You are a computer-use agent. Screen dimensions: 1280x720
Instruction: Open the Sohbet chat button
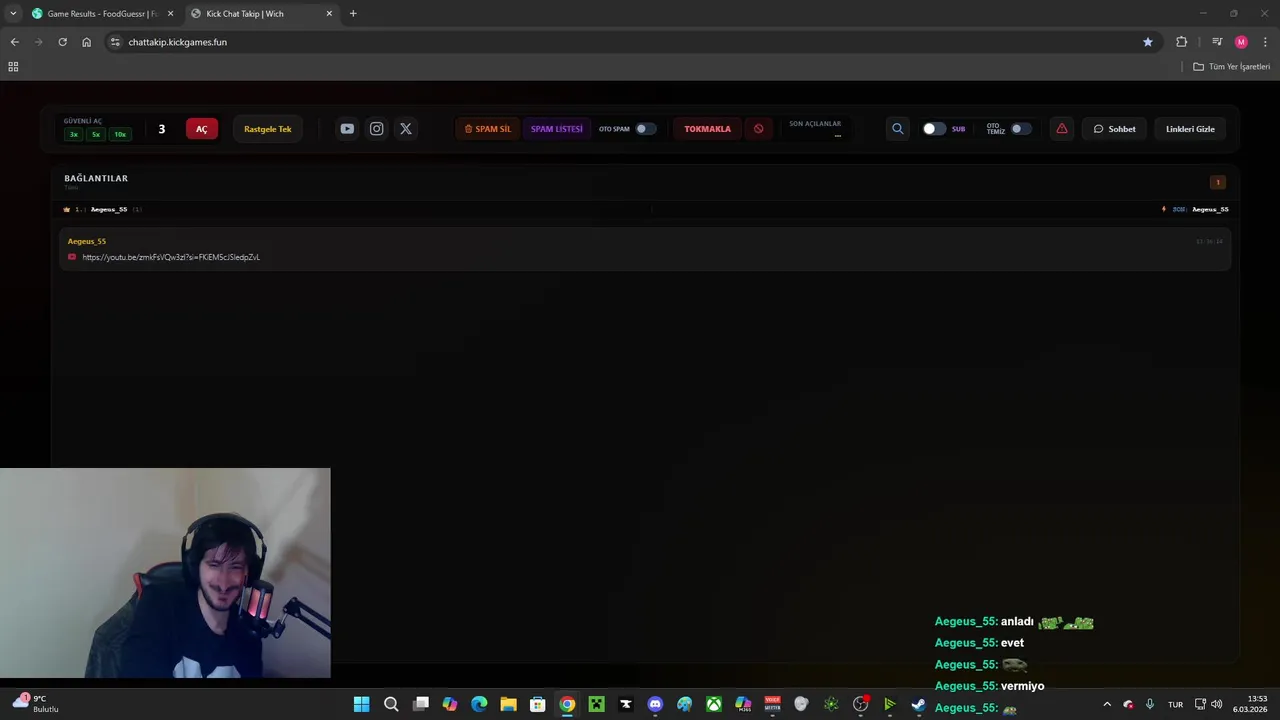1114,129
